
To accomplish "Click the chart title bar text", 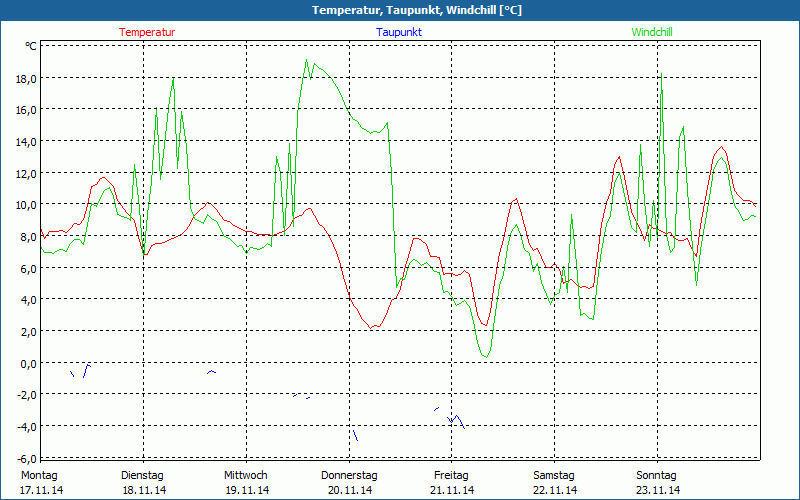I will point(402,10).
